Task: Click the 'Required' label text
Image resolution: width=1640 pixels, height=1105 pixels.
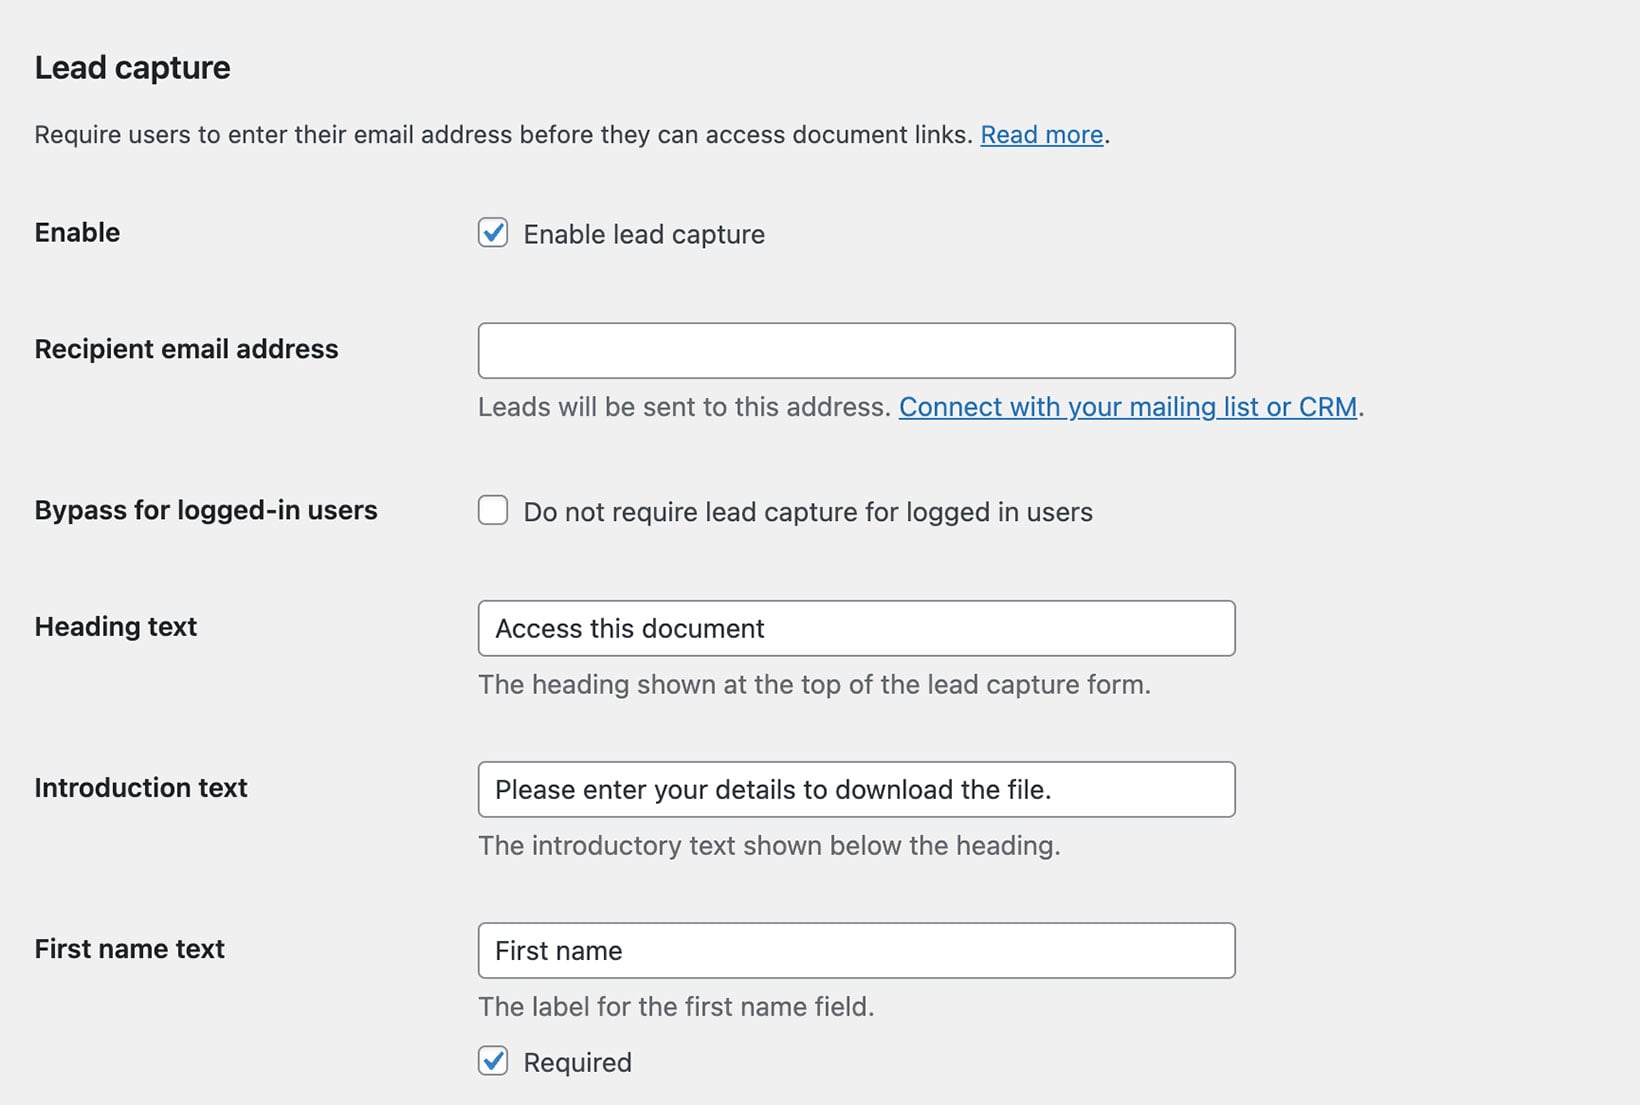Action: tap(577, 1062)
